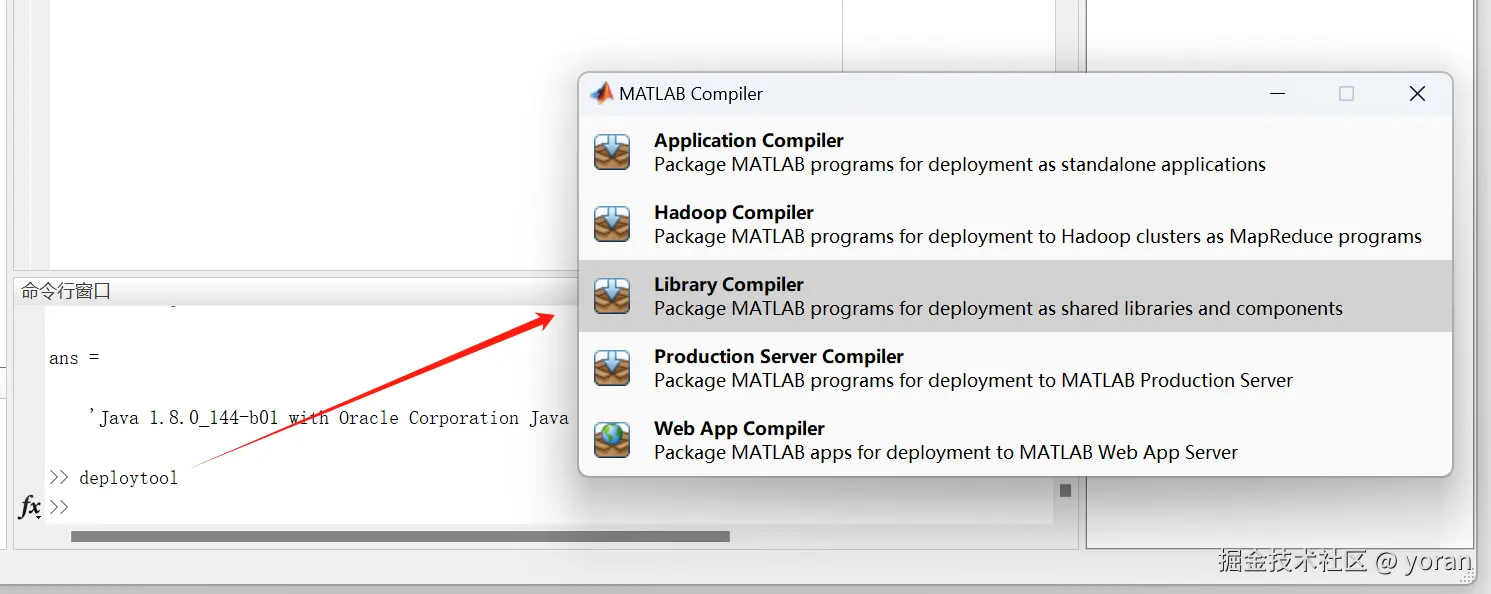Click the 命令行窗口 panel title
The height and width of the screenshot is (594, 1491).
[66, 291]
